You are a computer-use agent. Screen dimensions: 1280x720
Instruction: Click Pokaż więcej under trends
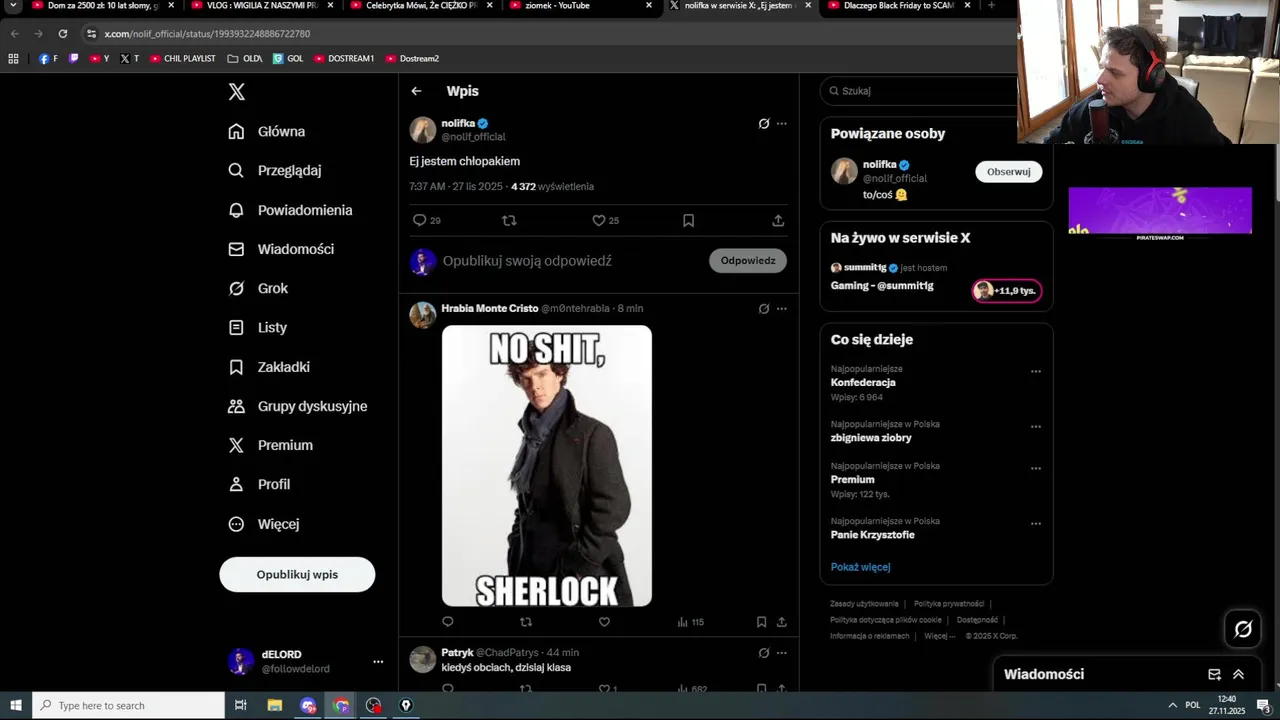pos(860,567)
